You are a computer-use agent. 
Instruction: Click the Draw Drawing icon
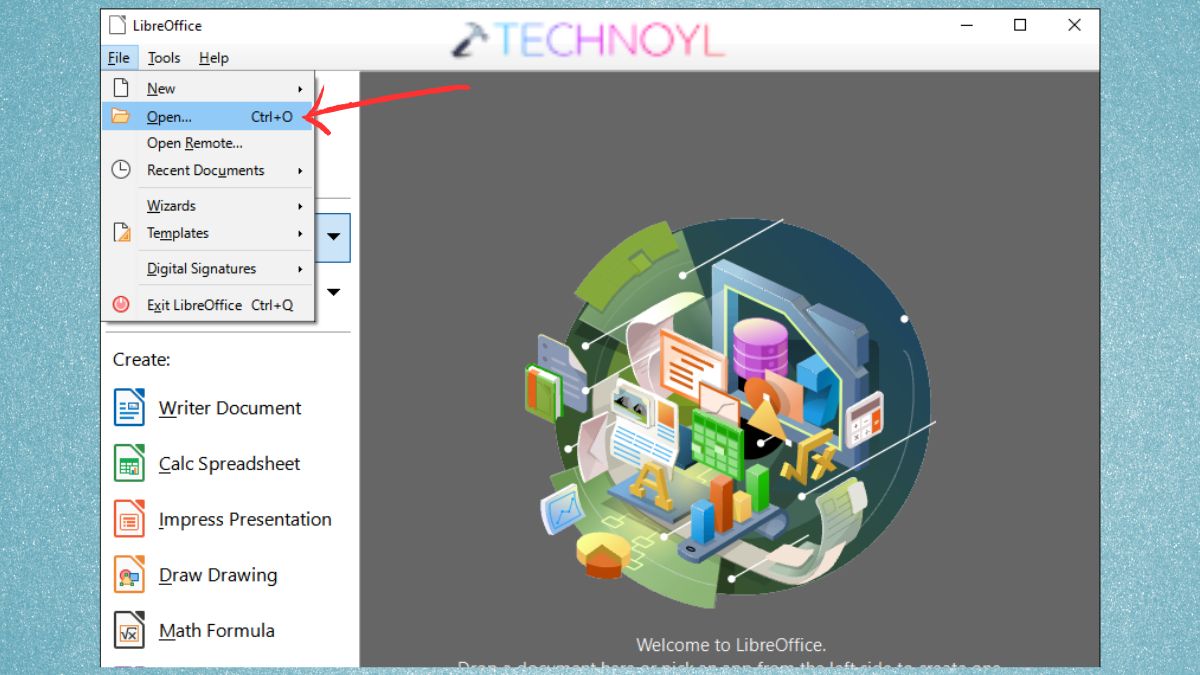click(x=129, y=575)
